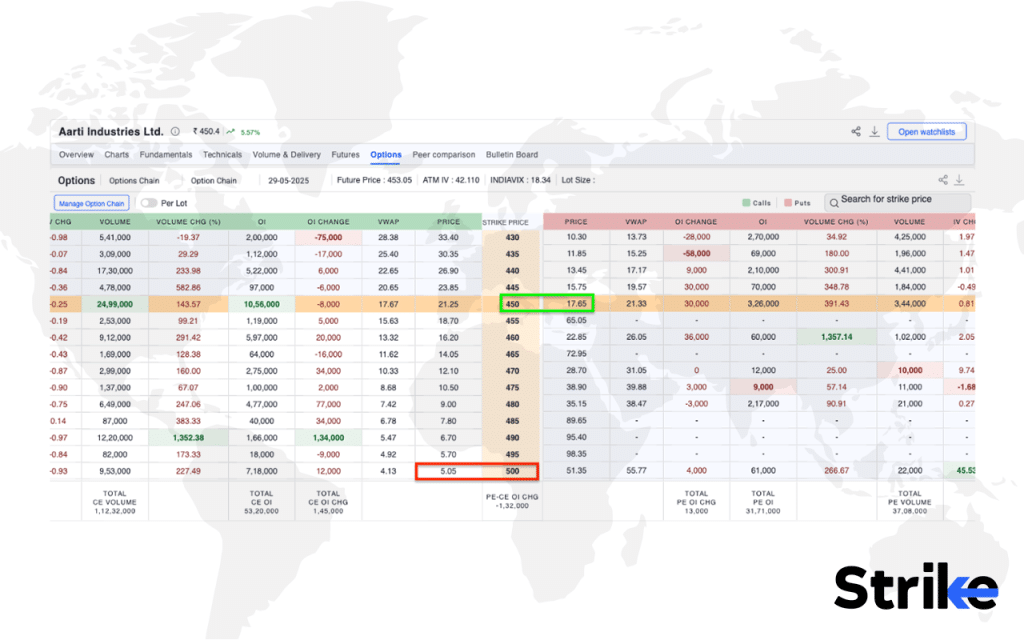This screenshot has height=640, width=1024.
Task: Click the call volume value 24,99,000
Action: pyautogui.click(x=115, y=304)
